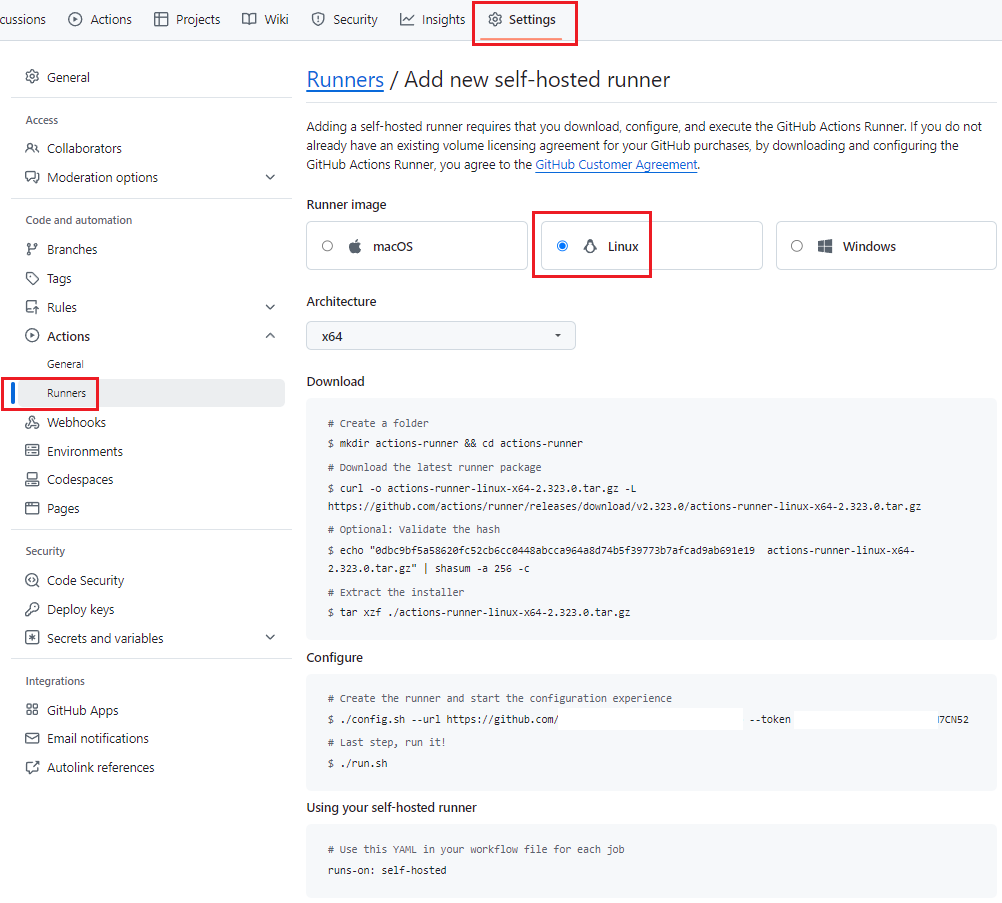The image size is (1002, 903).
Task: Click the Linux penguin icon
Action: [590, 246]
